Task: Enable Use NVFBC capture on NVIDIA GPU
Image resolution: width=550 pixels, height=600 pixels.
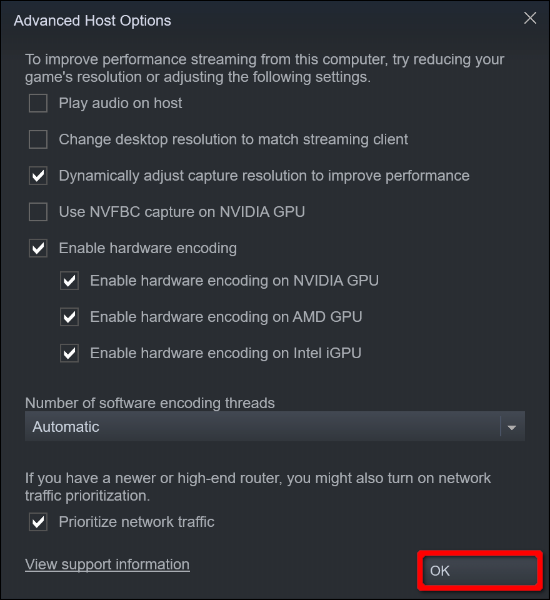Action: click(38, 212)
